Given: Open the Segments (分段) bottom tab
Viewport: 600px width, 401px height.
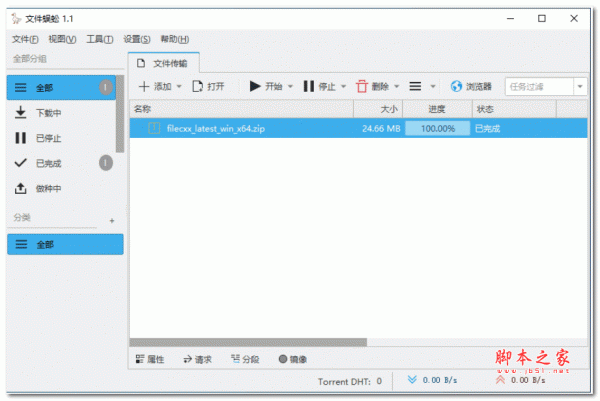Looking at the screenshot, I should [245, 359].
